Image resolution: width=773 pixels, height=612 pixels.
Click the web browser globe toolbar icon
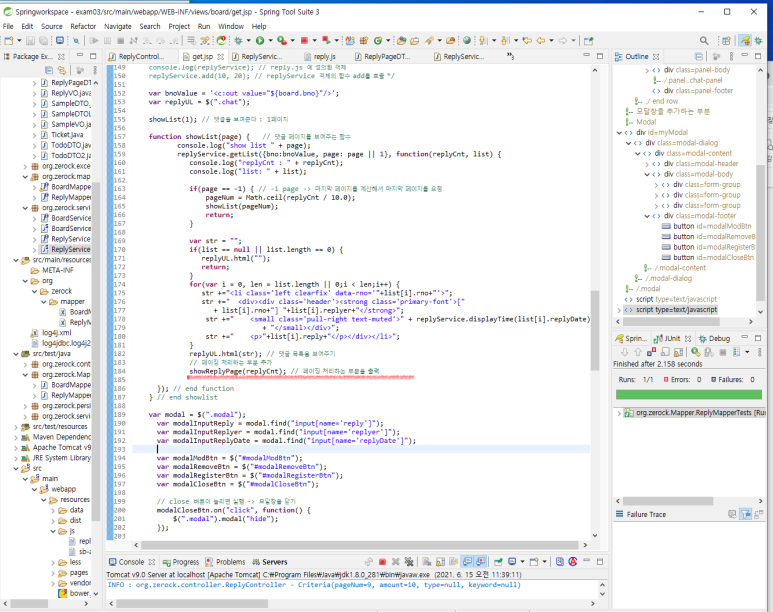pyautogui.click(x=466, y=40)
